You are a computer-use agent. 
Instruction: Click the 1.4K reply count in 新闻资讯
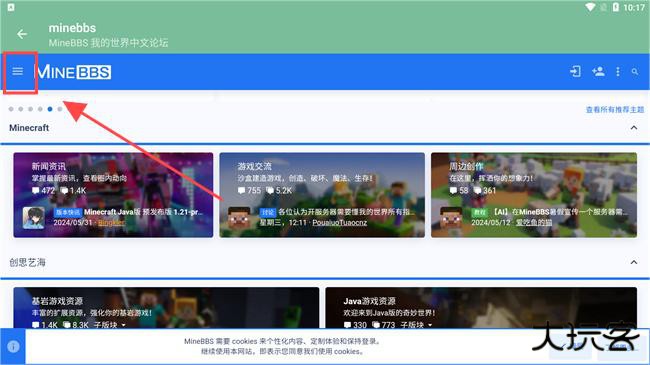pyautogui.click(x=78, y=191)
